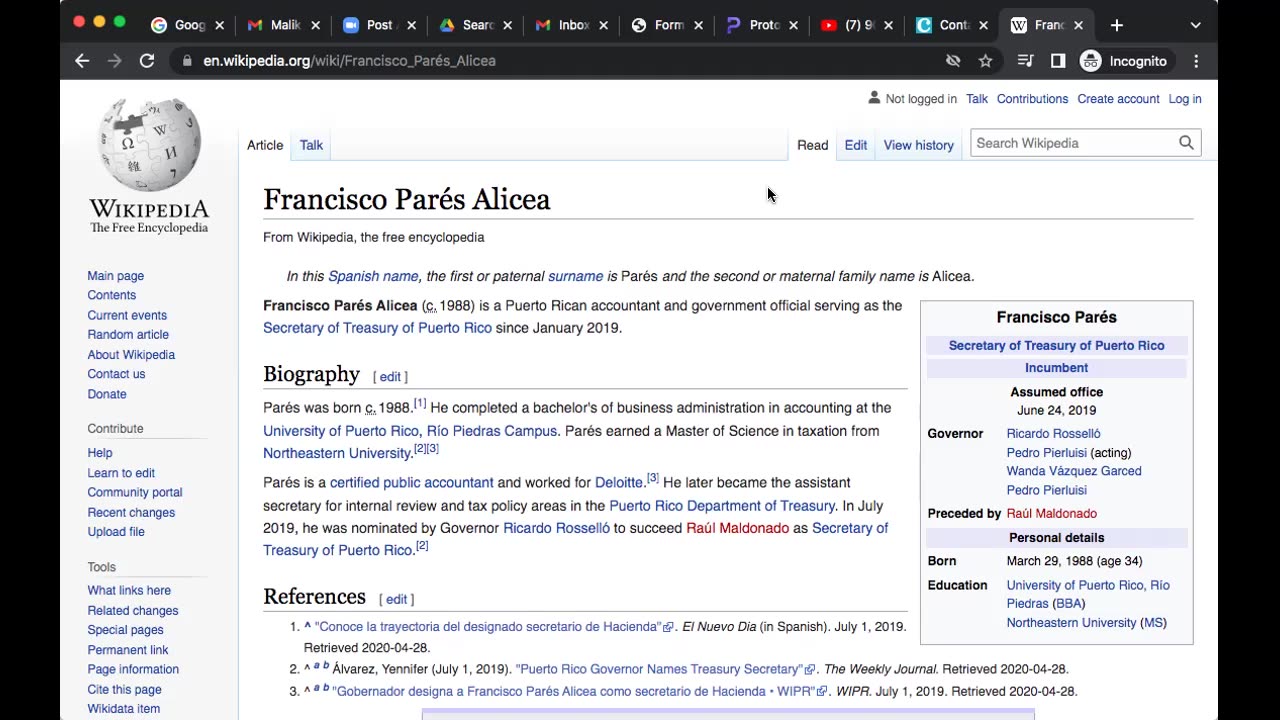Open the Spanish name link
This screenshot has width=1280, height=720.
point(373,277)
